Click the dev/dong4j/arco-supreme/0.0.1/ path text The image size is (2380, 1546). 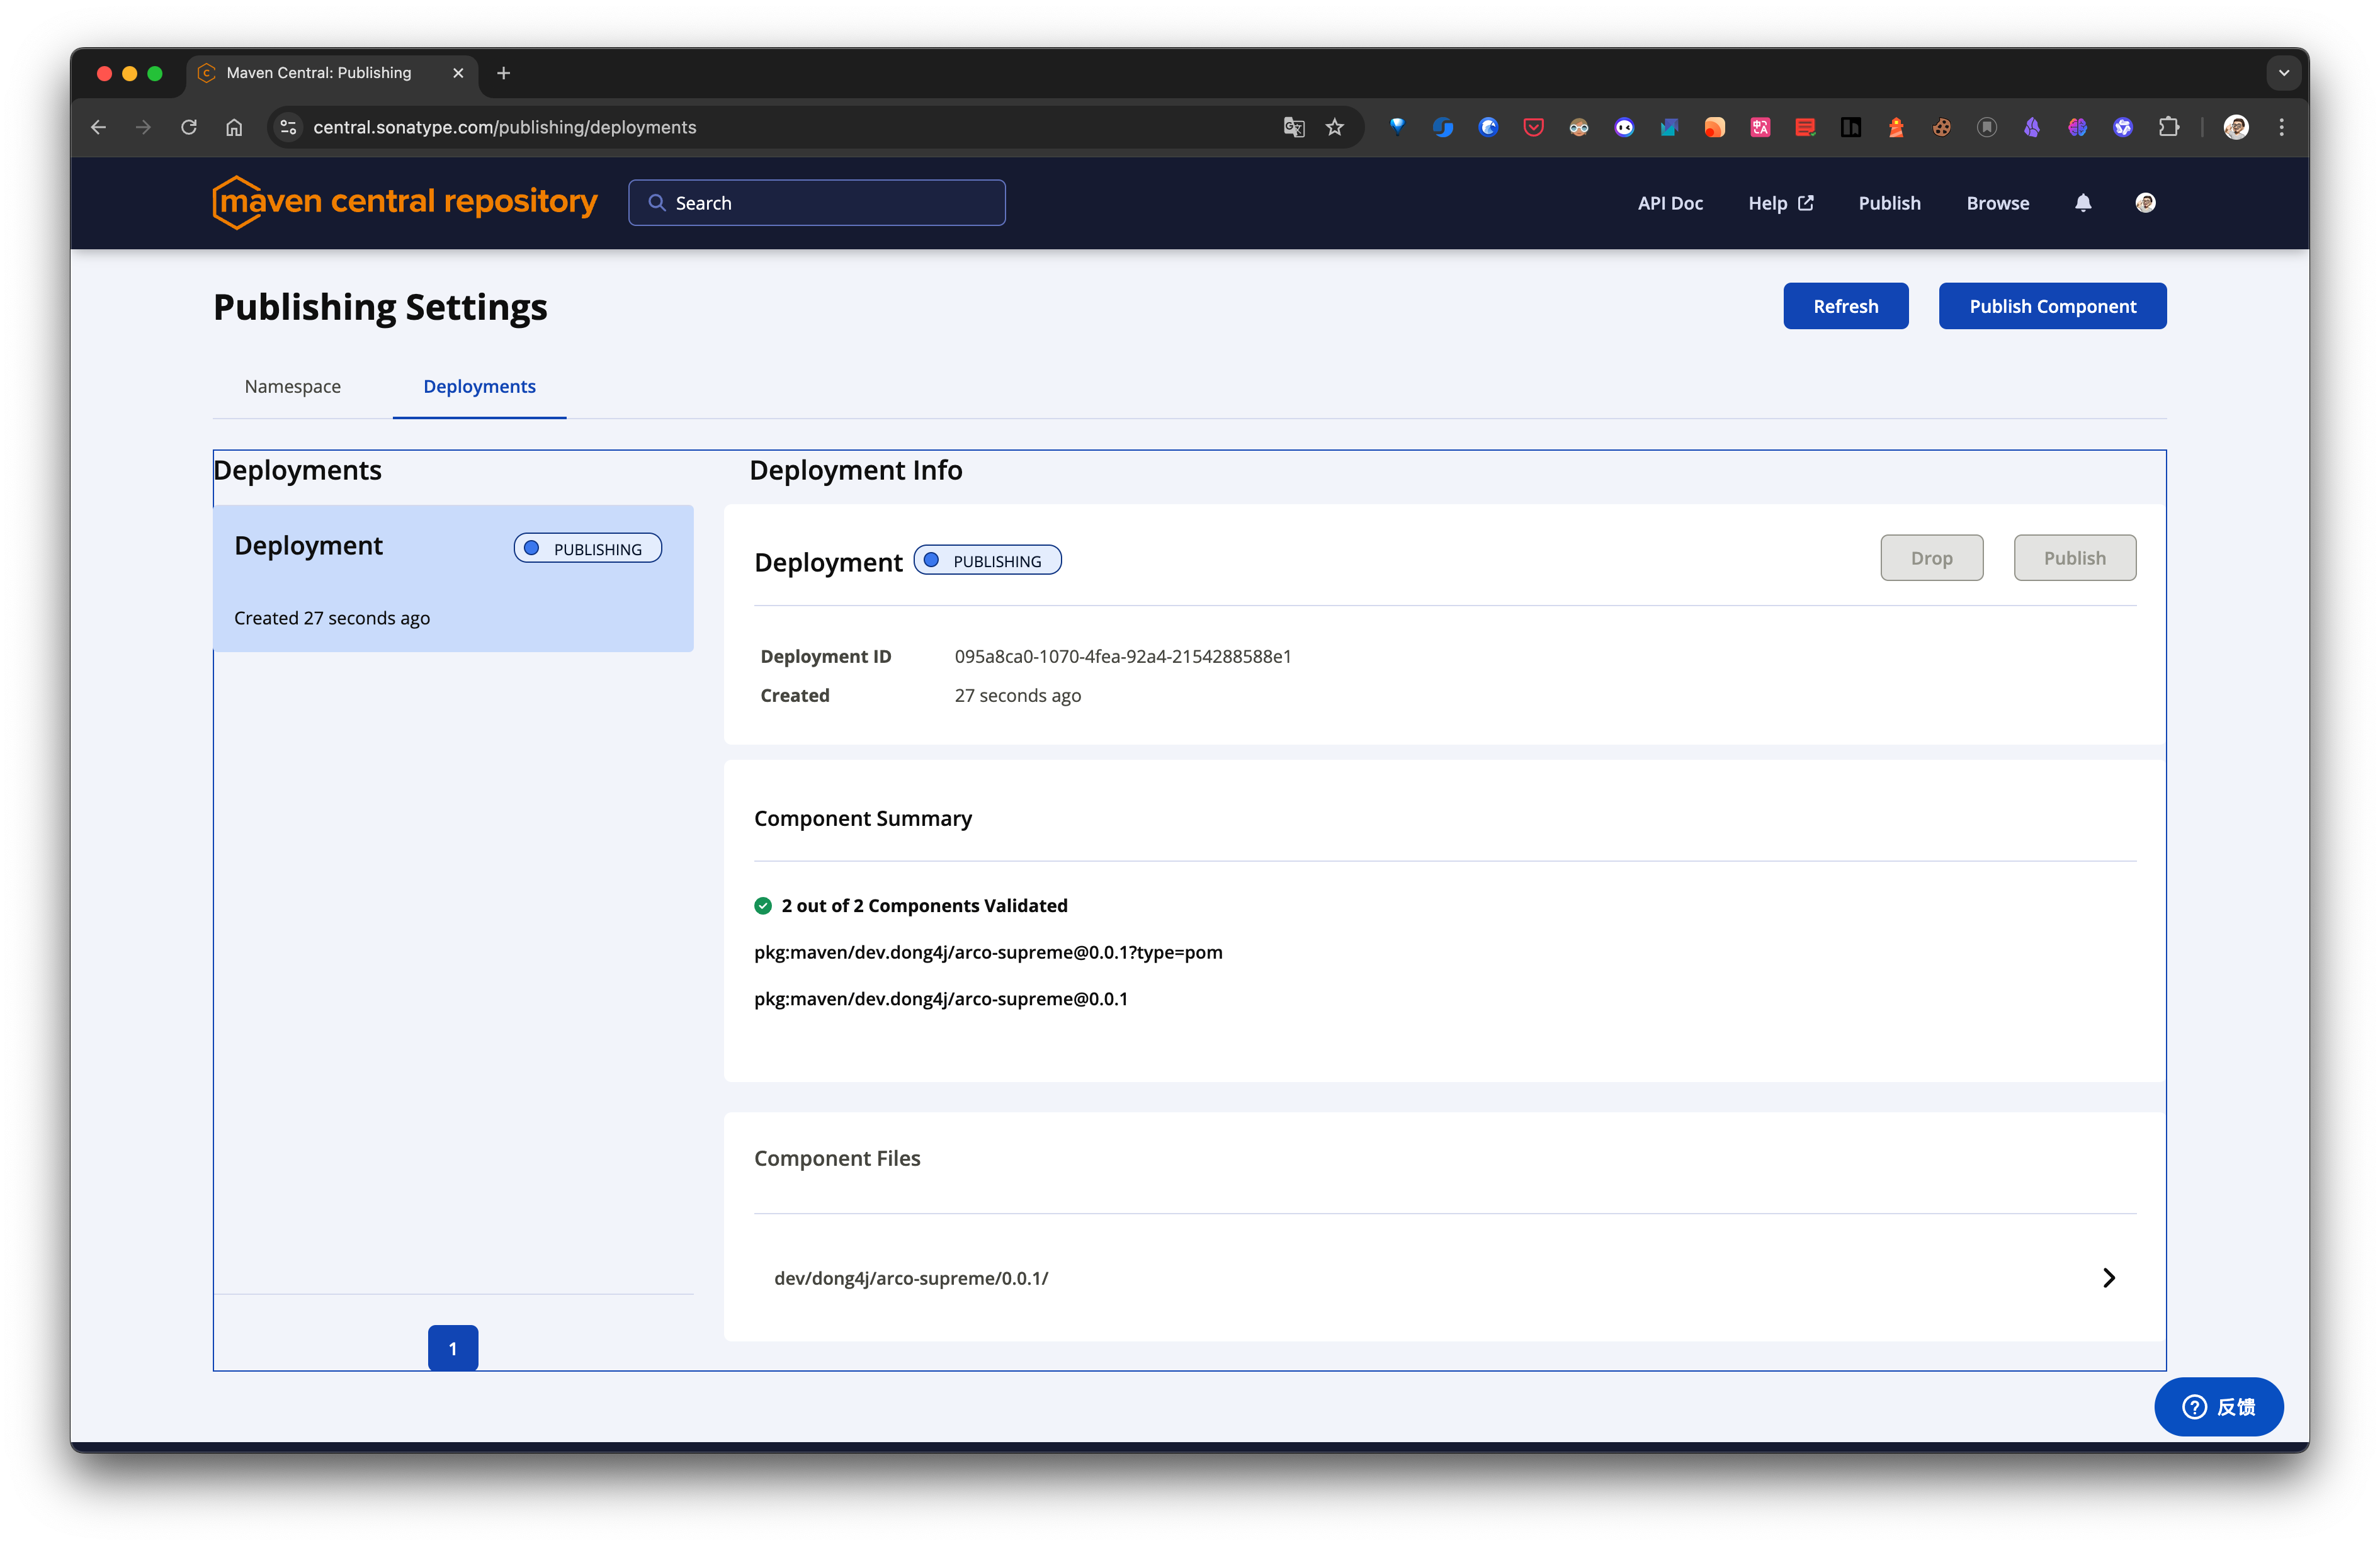pos(911,1278)
